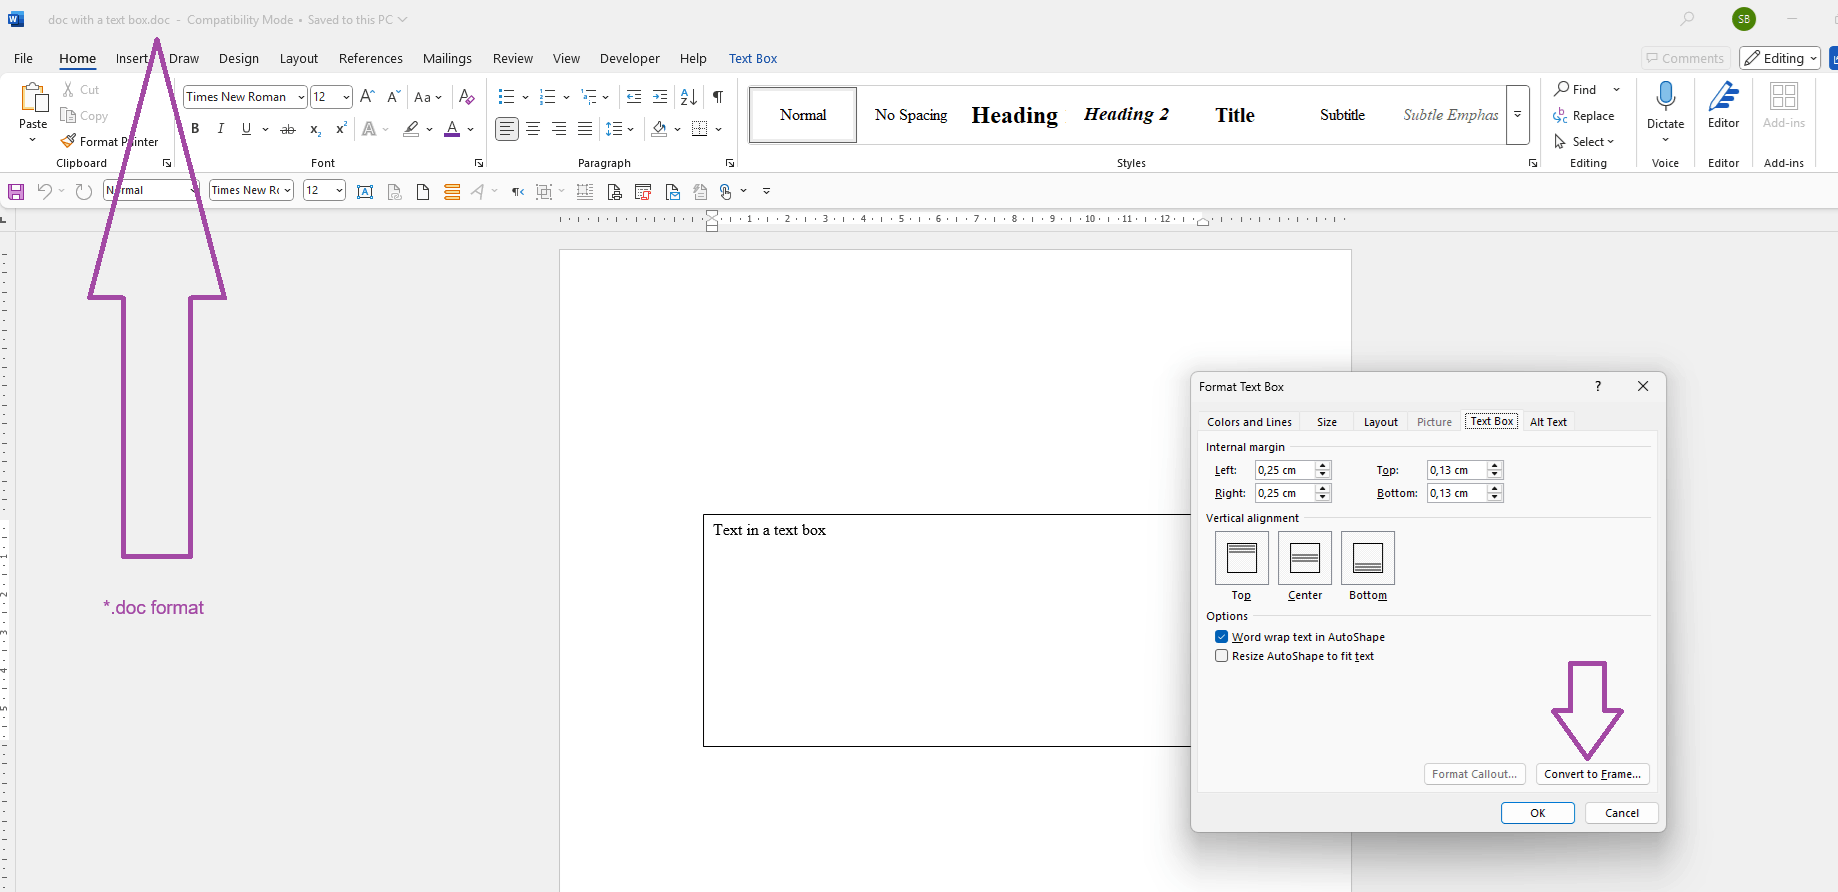
Task: Align text left
Action: [x=507, y=129]
